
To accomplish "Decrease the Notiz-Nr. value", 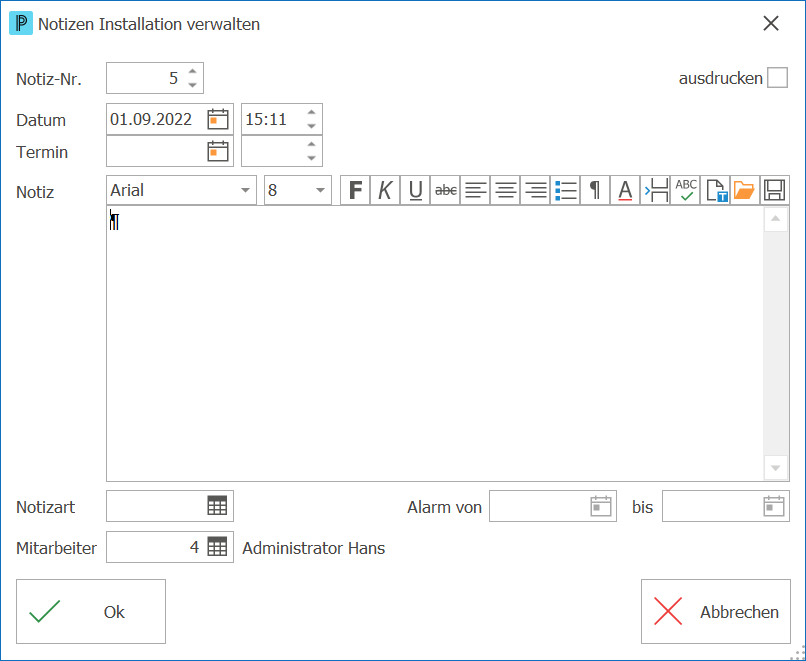I will [x=192, y=85].
